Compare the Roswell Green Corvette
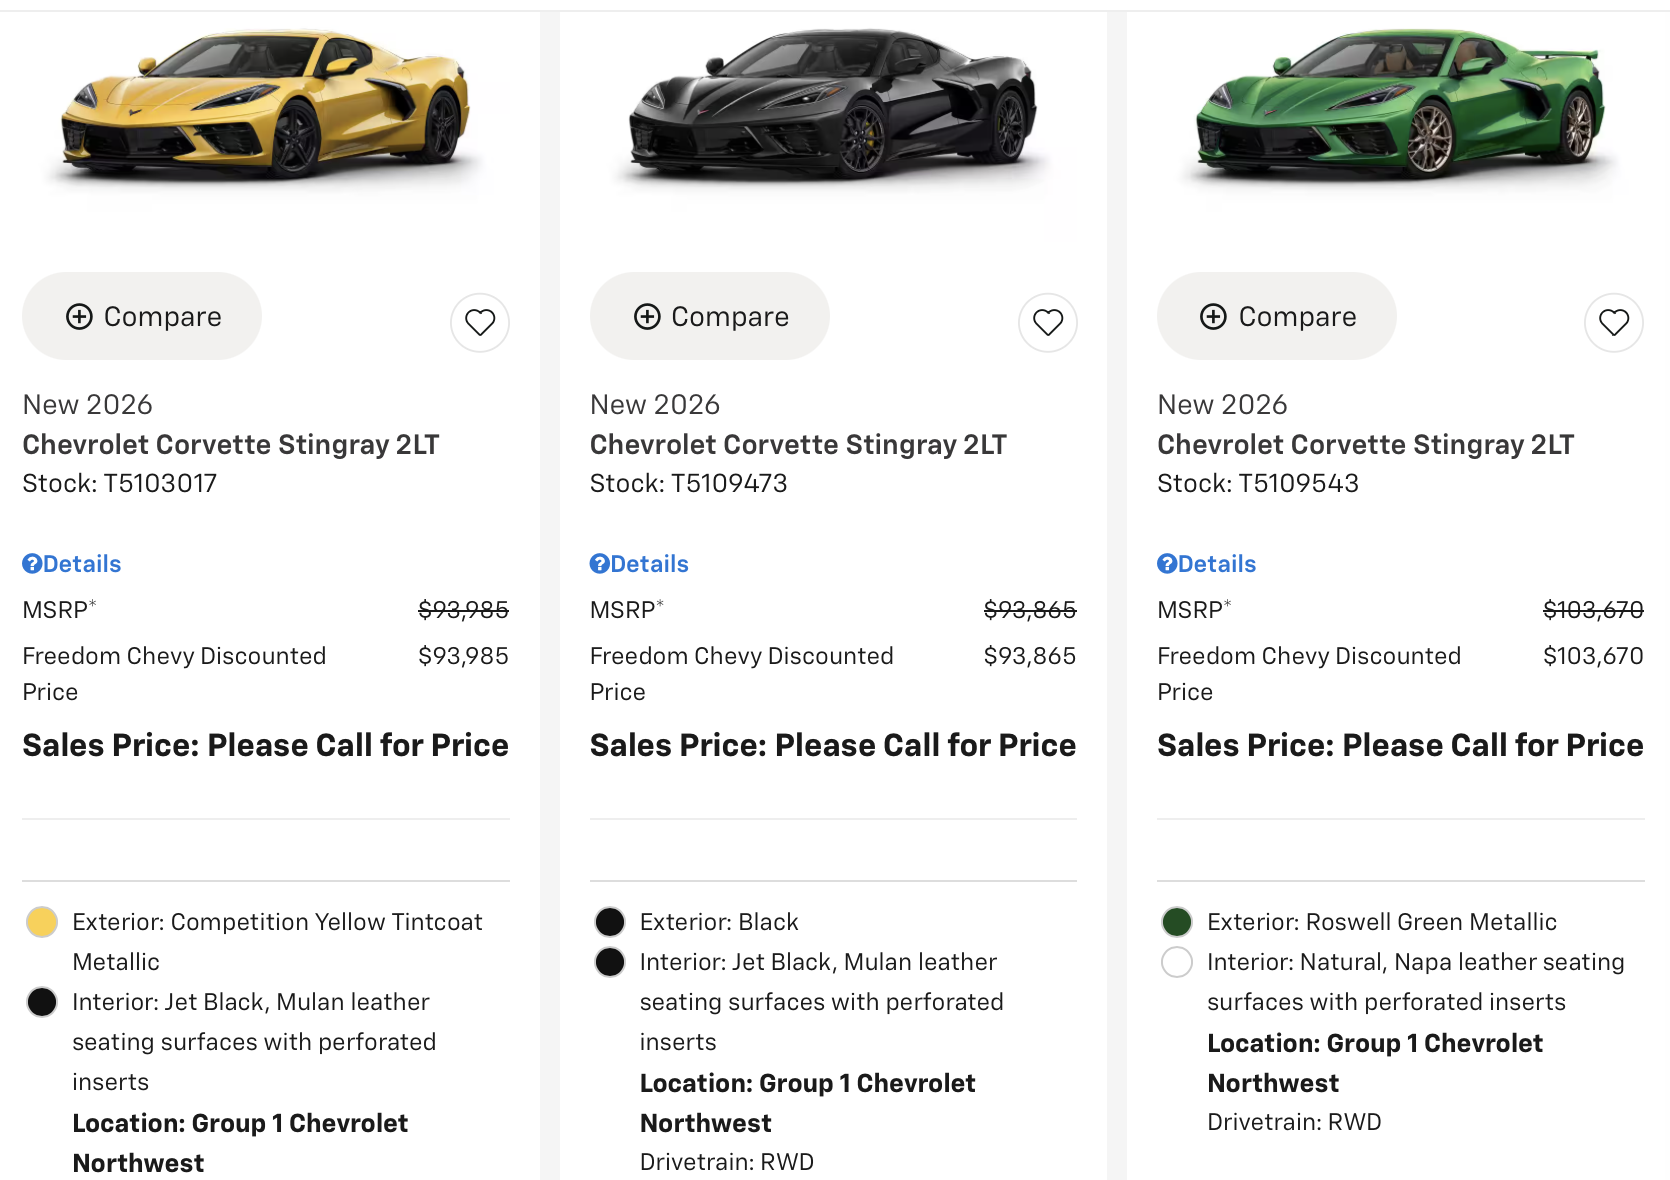 (x=1277, y=316)
